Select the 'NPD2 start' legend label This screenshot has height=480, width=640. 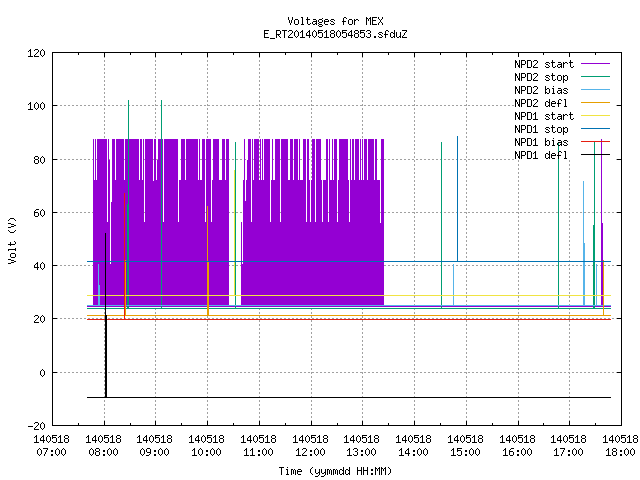[544, 64]
